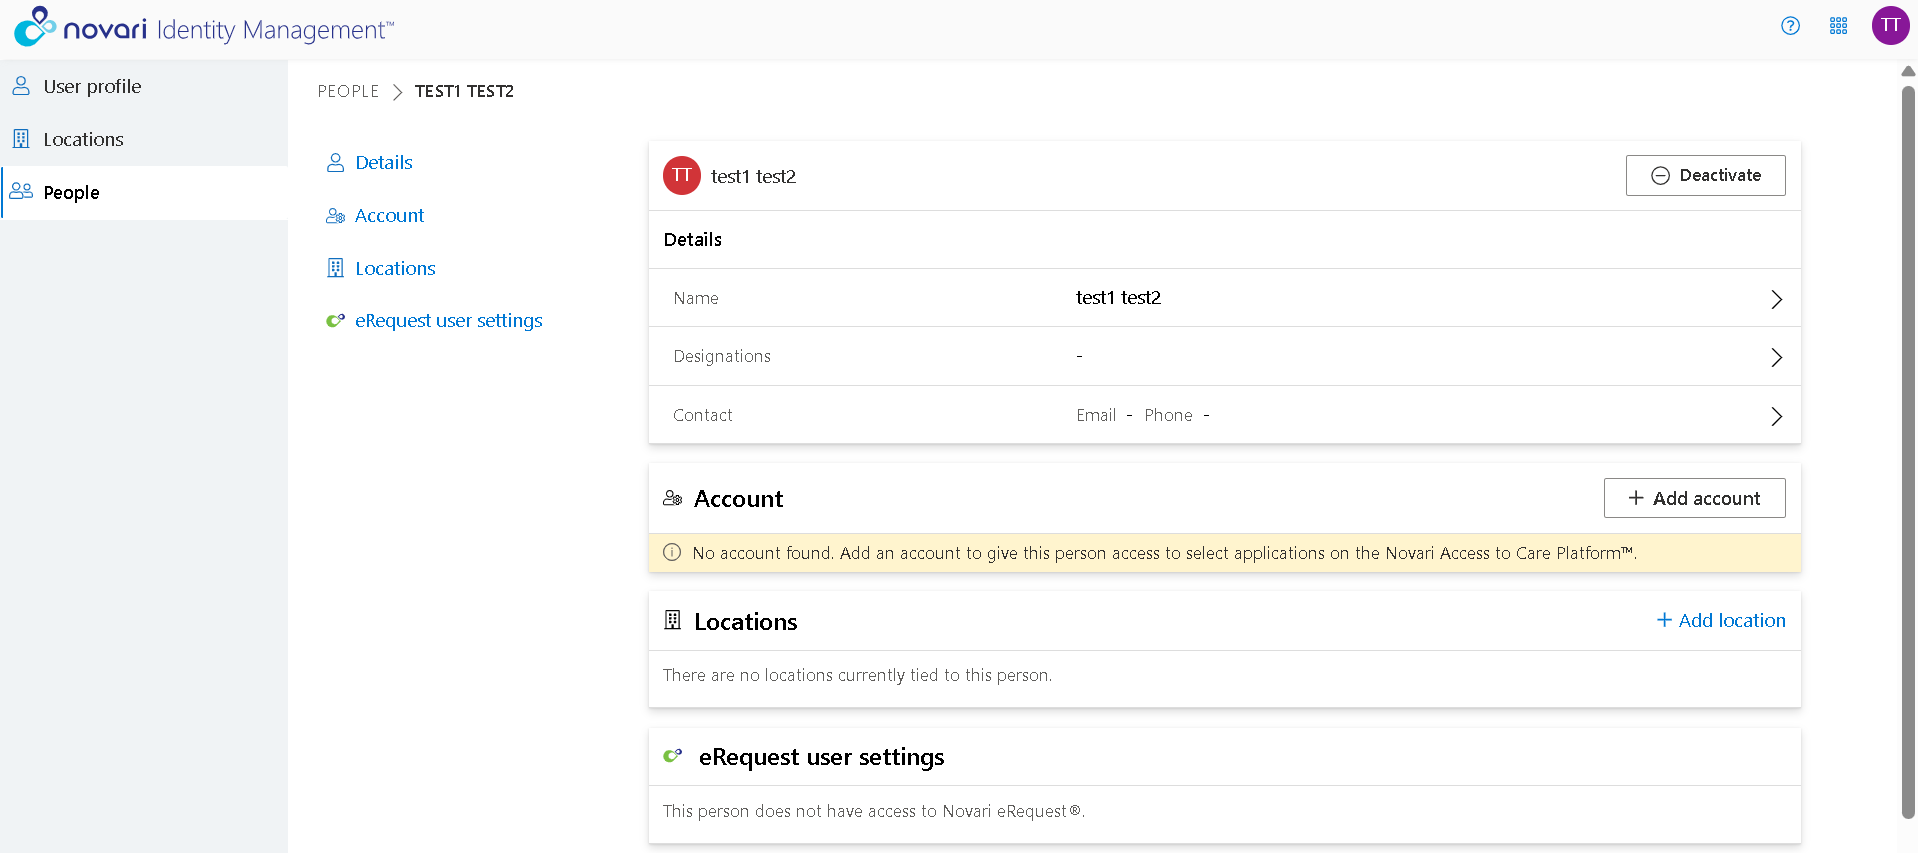1918x853 pixels.
Task: Click 'This person does not have access' text
Action: tap(873, 811)
